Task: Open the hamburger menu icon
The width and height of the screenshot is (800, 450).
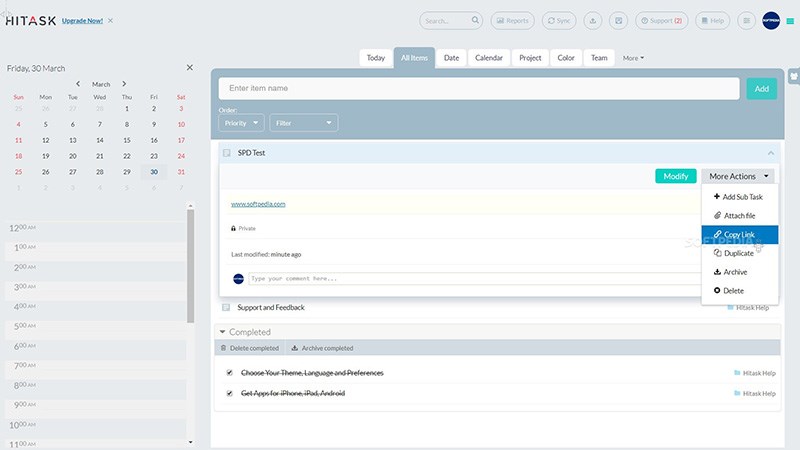Action: point(746,21)
